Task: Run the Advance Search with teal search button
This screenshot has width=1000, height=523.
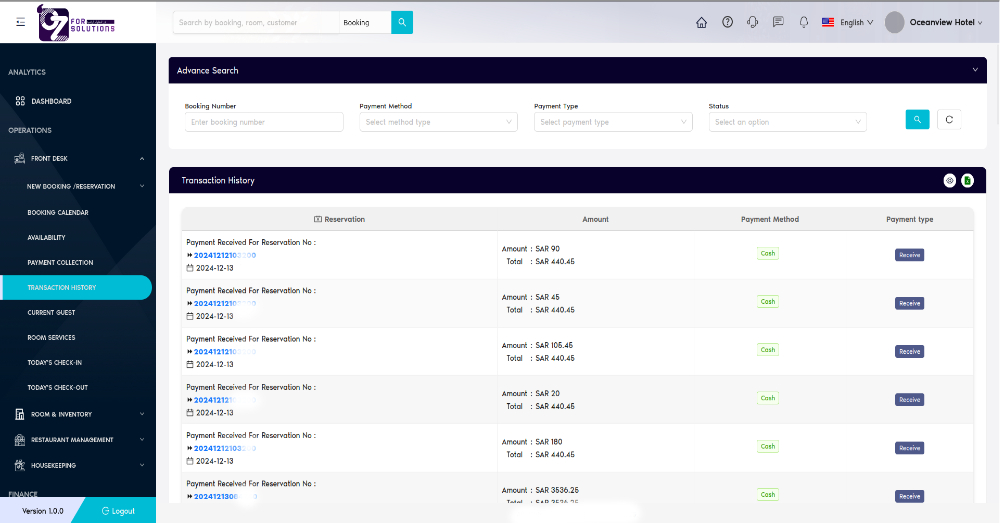Action: click(917, 119)
